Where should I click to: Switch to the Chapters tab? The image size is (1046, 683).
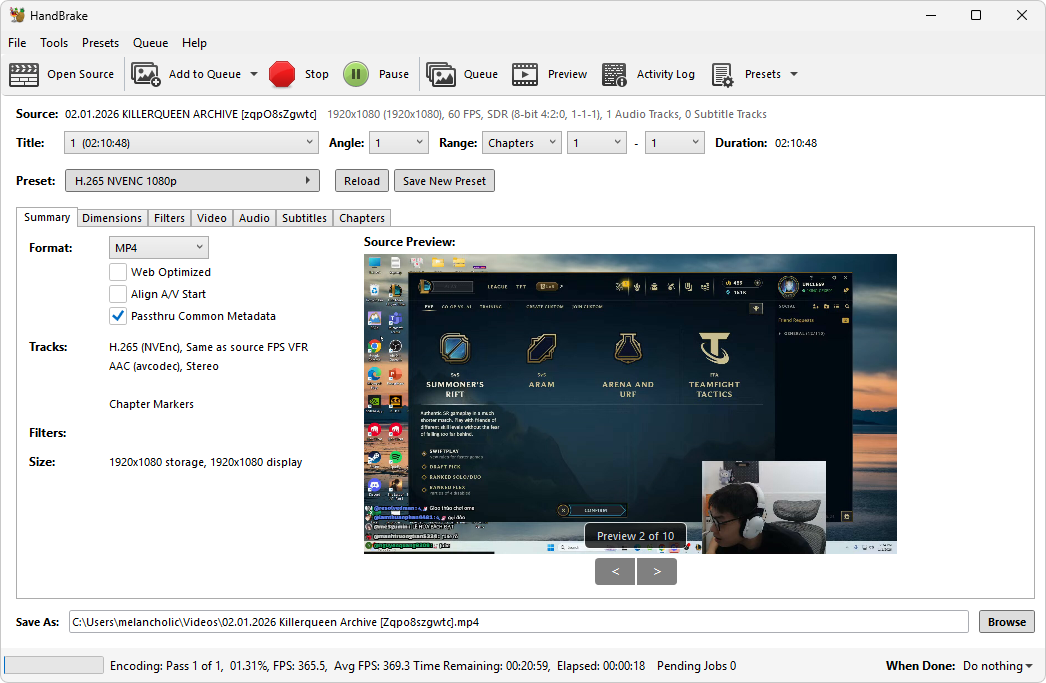tap(362, 218)
